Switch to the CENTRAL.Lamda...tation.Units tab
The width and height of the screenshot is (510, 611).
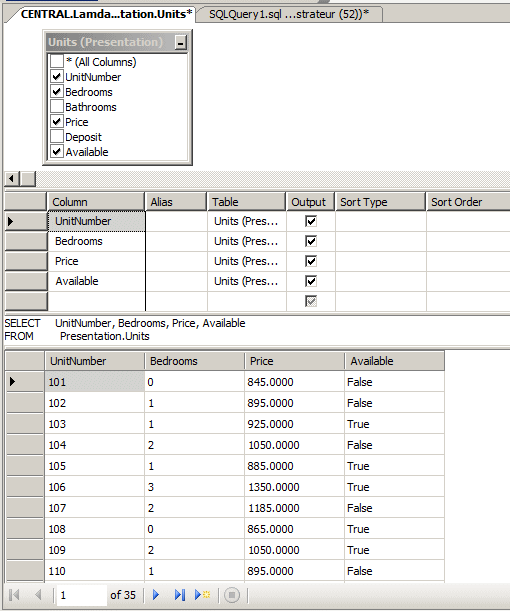click(x=106, y=14)
